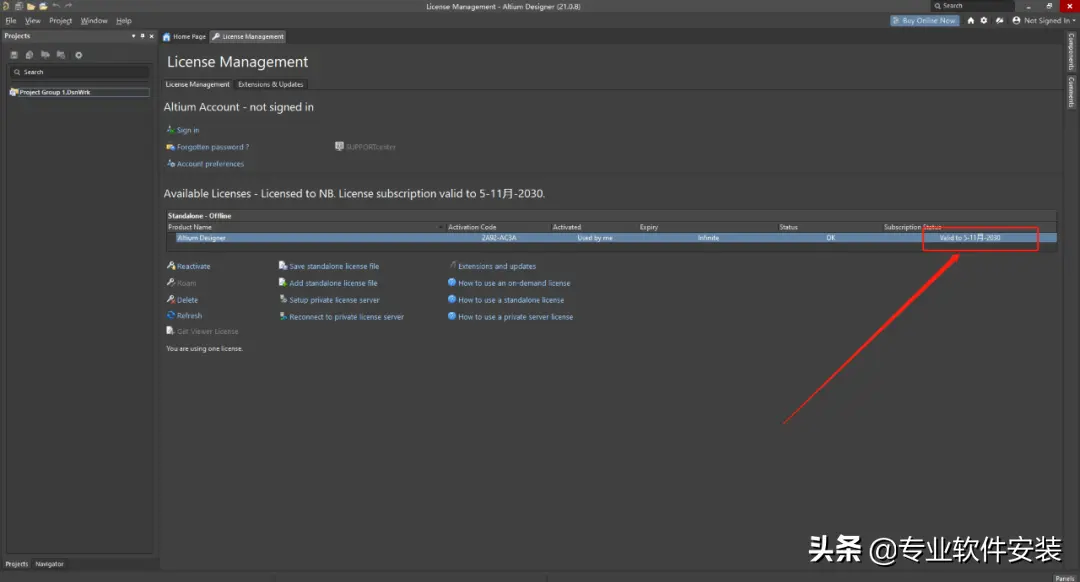1080x582 pixels.
Task: Select Project Group 1.DsnWrk in tree
Action: (x=79, y=92)
